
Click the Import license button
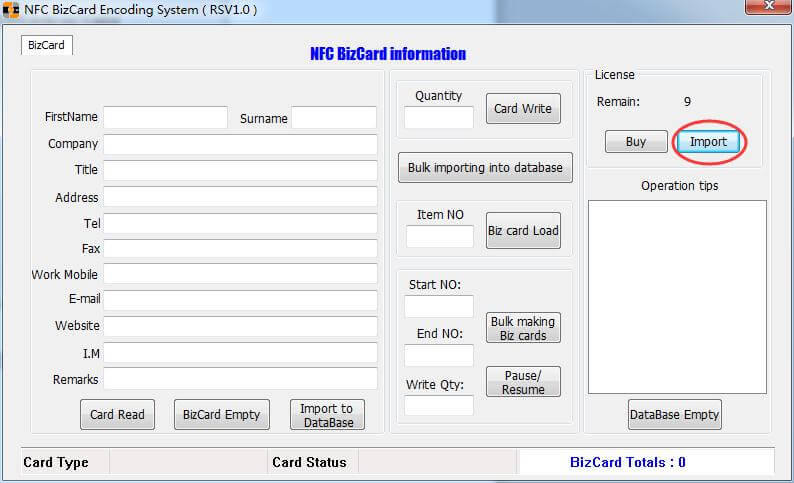(708, 142)
